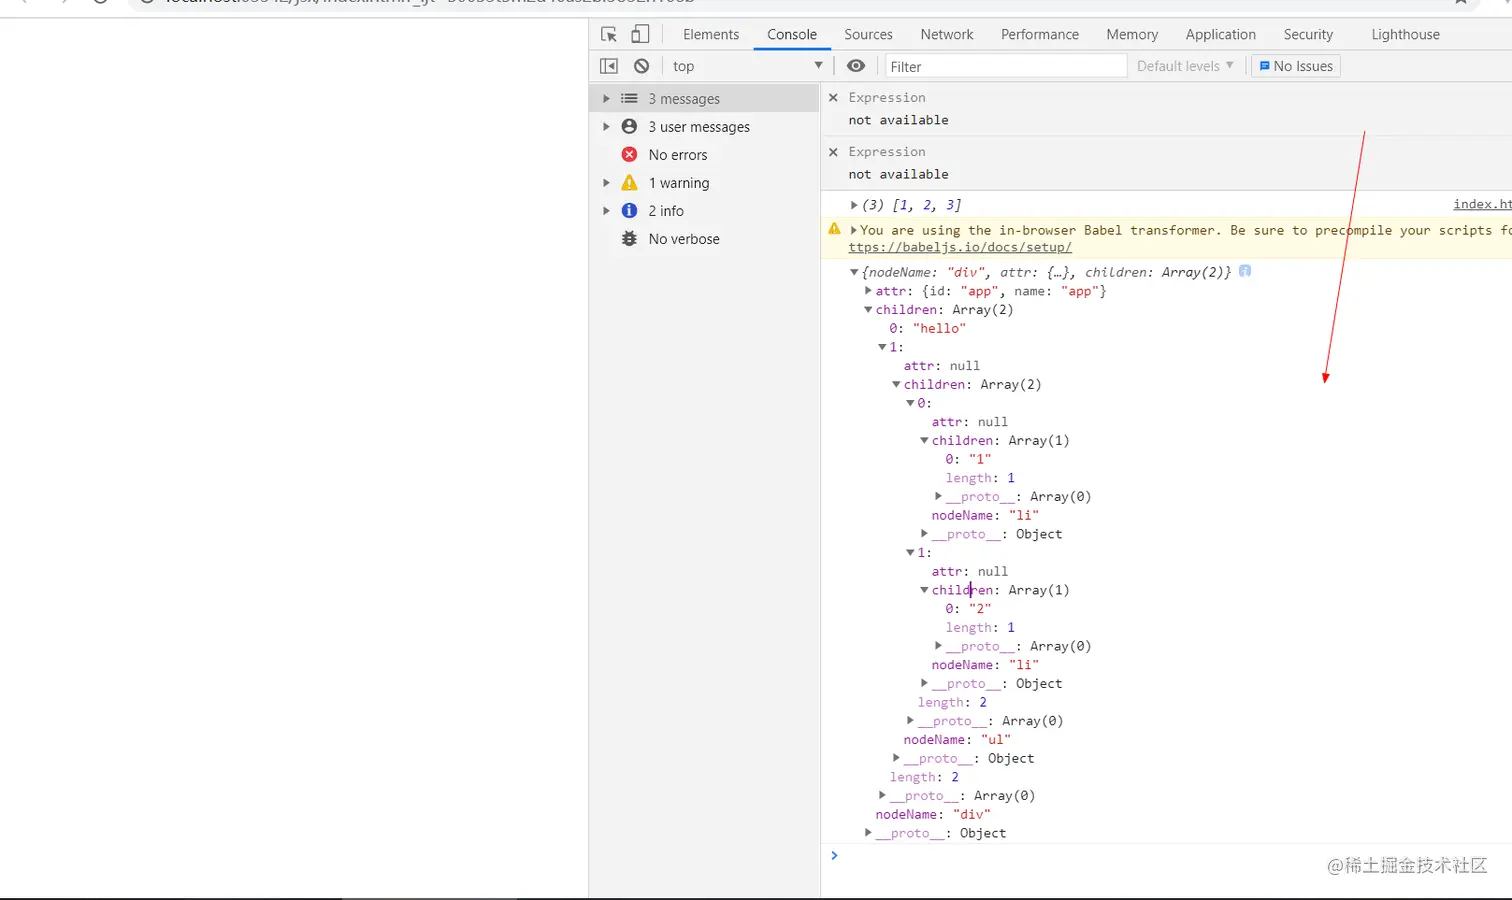Switch to the Network tab
The height and width of the screenshot is (900, 1512).
click(946, 34)
